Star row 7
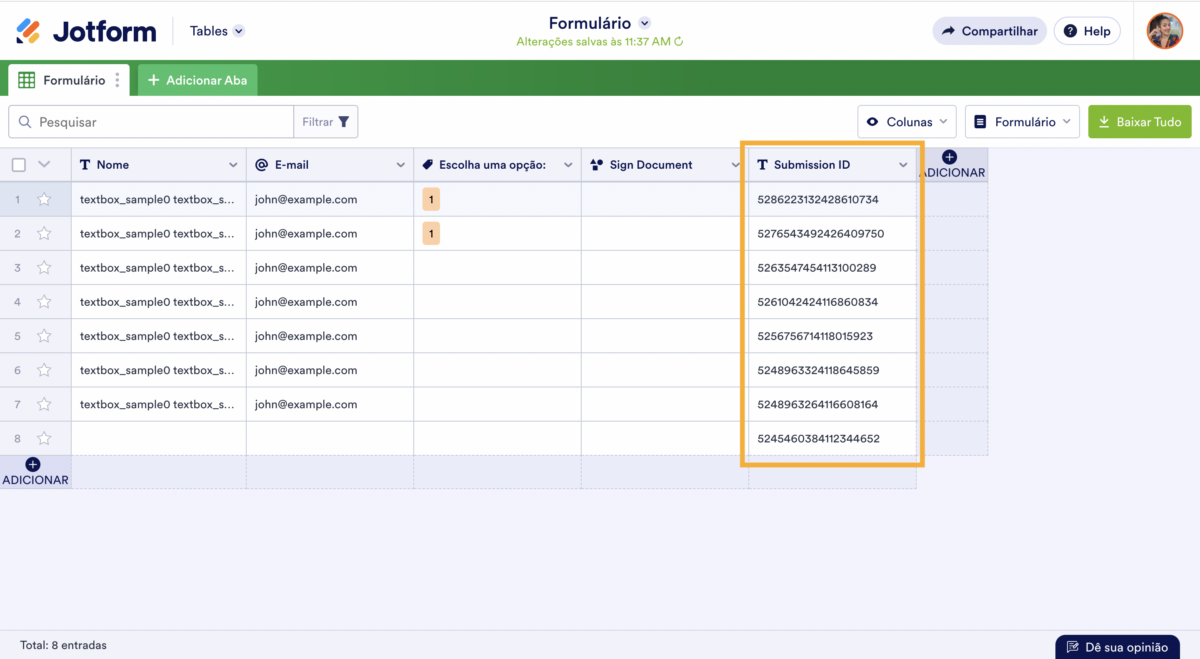 click(44, 404)
